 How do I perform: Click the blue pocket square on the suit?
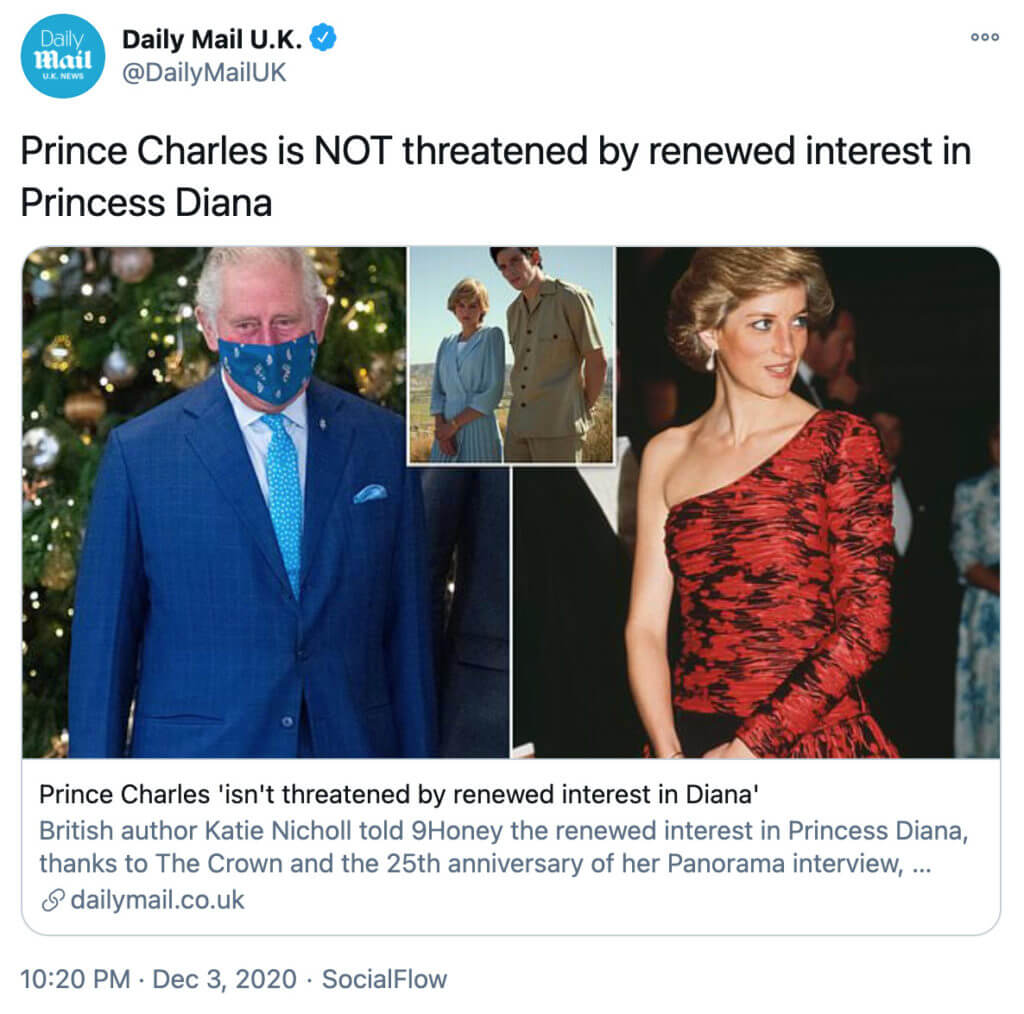(369, 492)
